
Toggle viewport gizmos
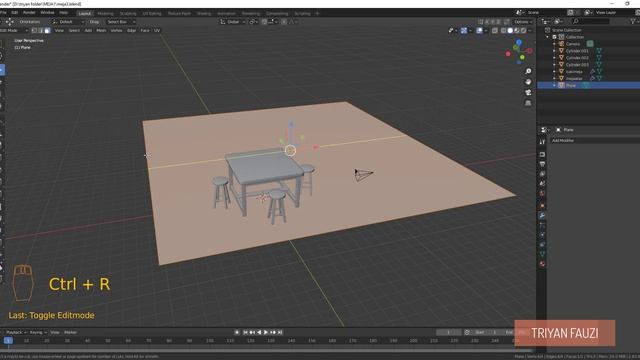[x=464, y=31]
